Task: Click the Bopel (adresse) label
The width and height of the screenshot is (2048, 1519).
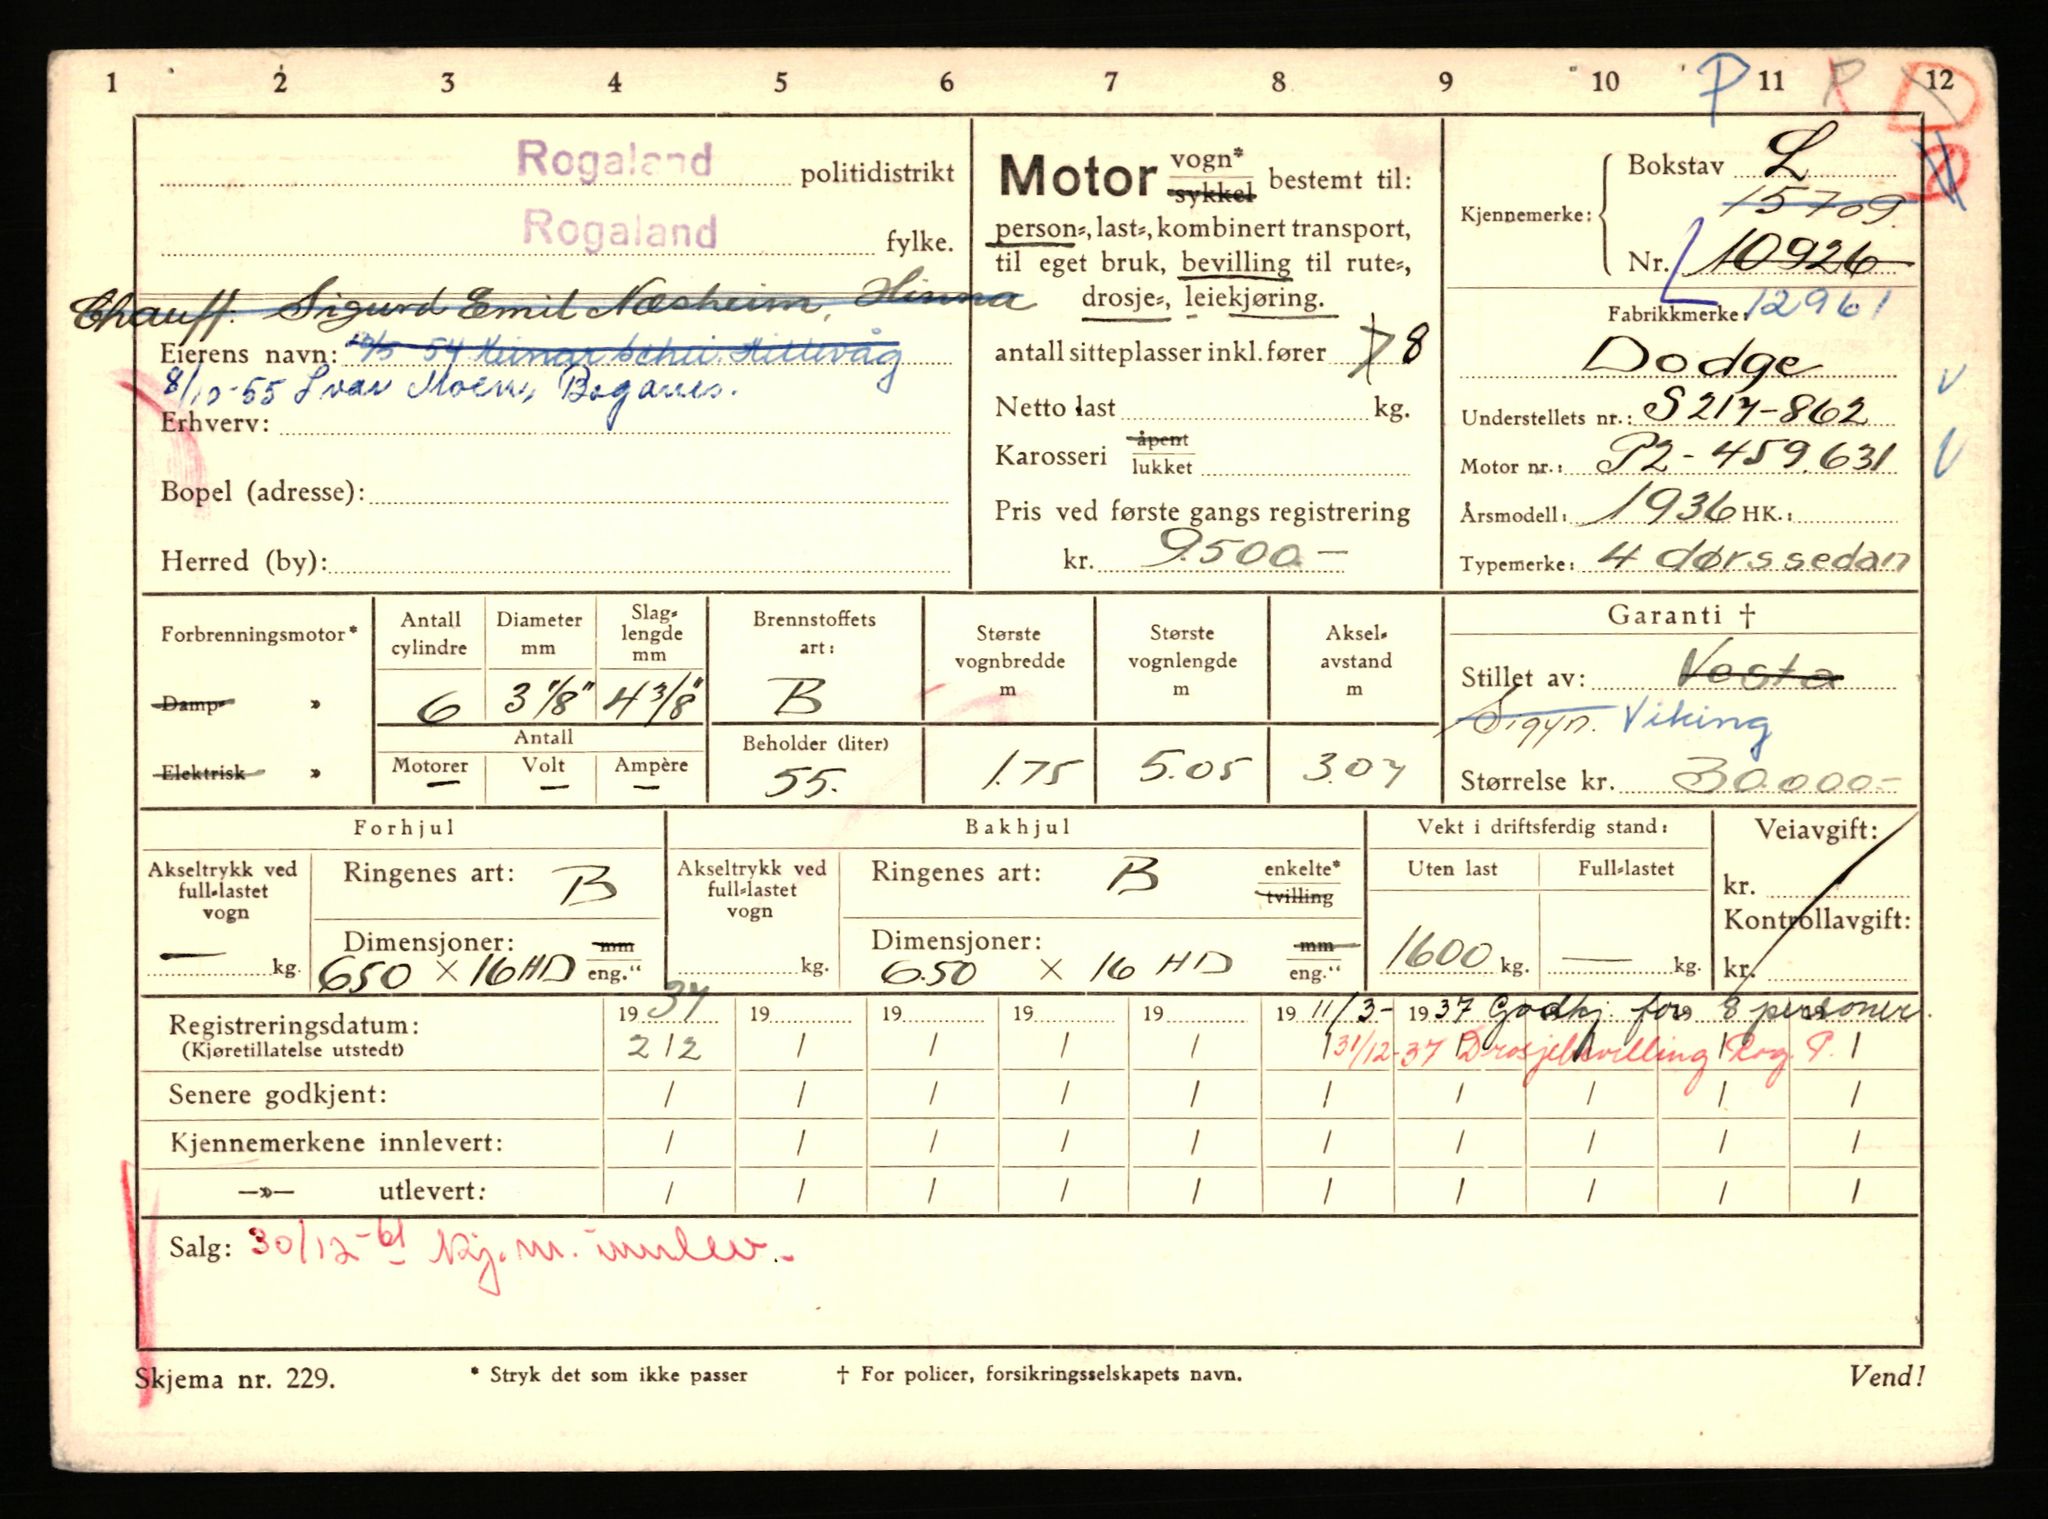Action: pyautogui.click(x=262, y=492)
